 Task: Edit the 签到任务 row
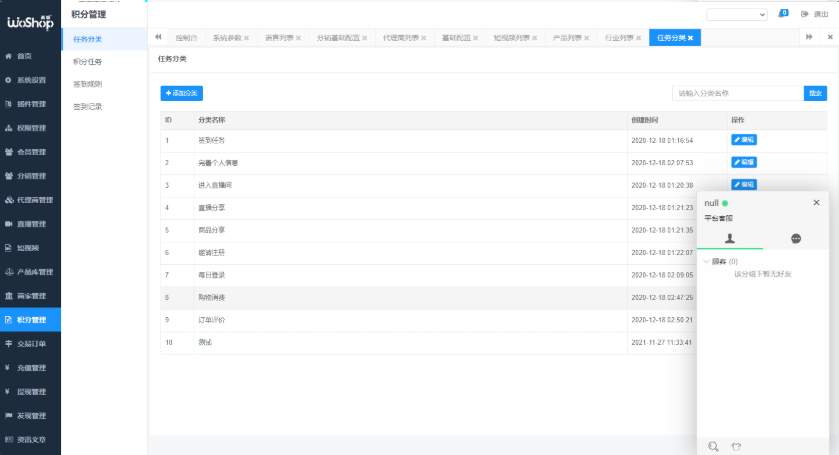pyautogui.click(x=744, y=140)
